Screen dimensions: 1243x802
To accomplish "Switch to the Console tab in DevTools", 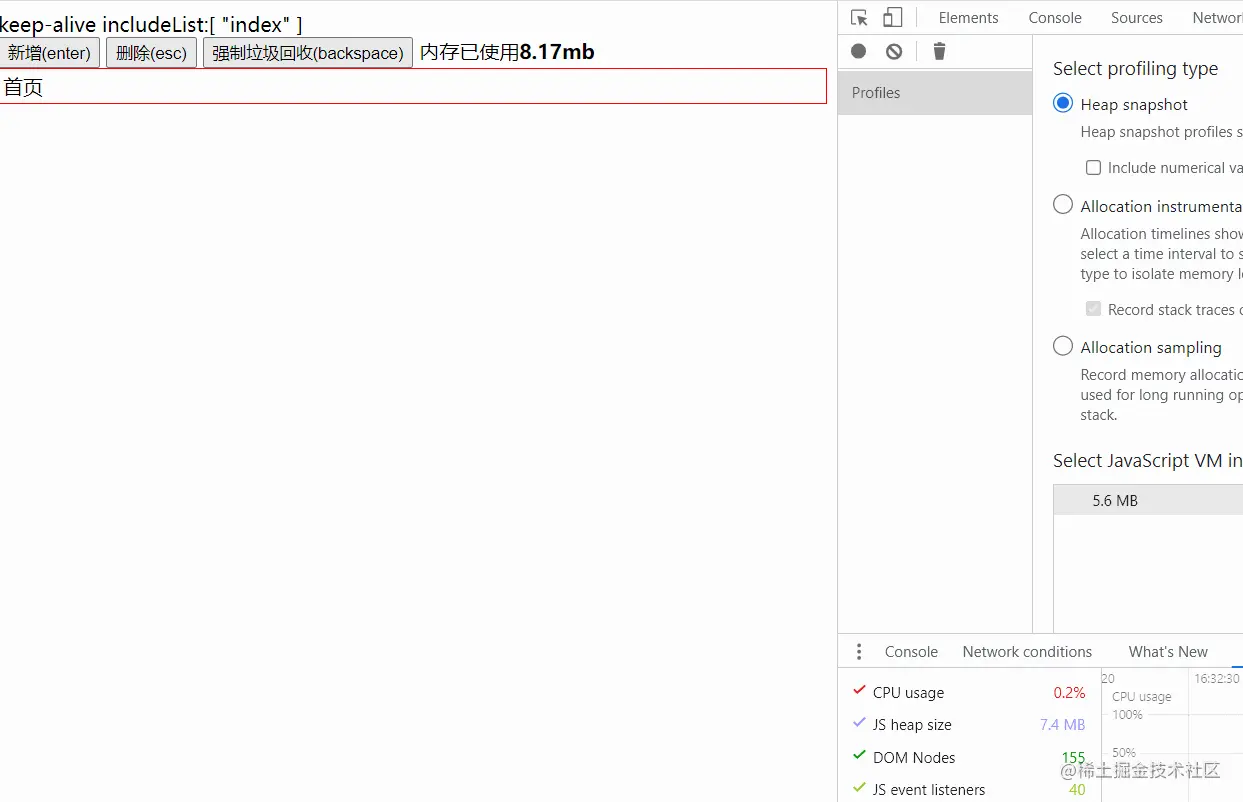I will [x=1055, y=18].
